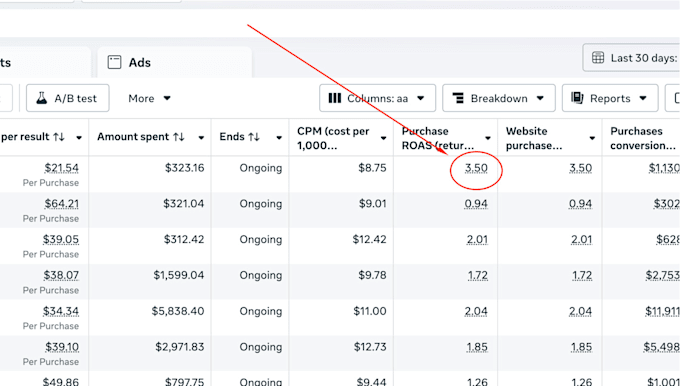Click the $9.78 CPM value
Screen dimensions: 680x386
coord(372,275)
